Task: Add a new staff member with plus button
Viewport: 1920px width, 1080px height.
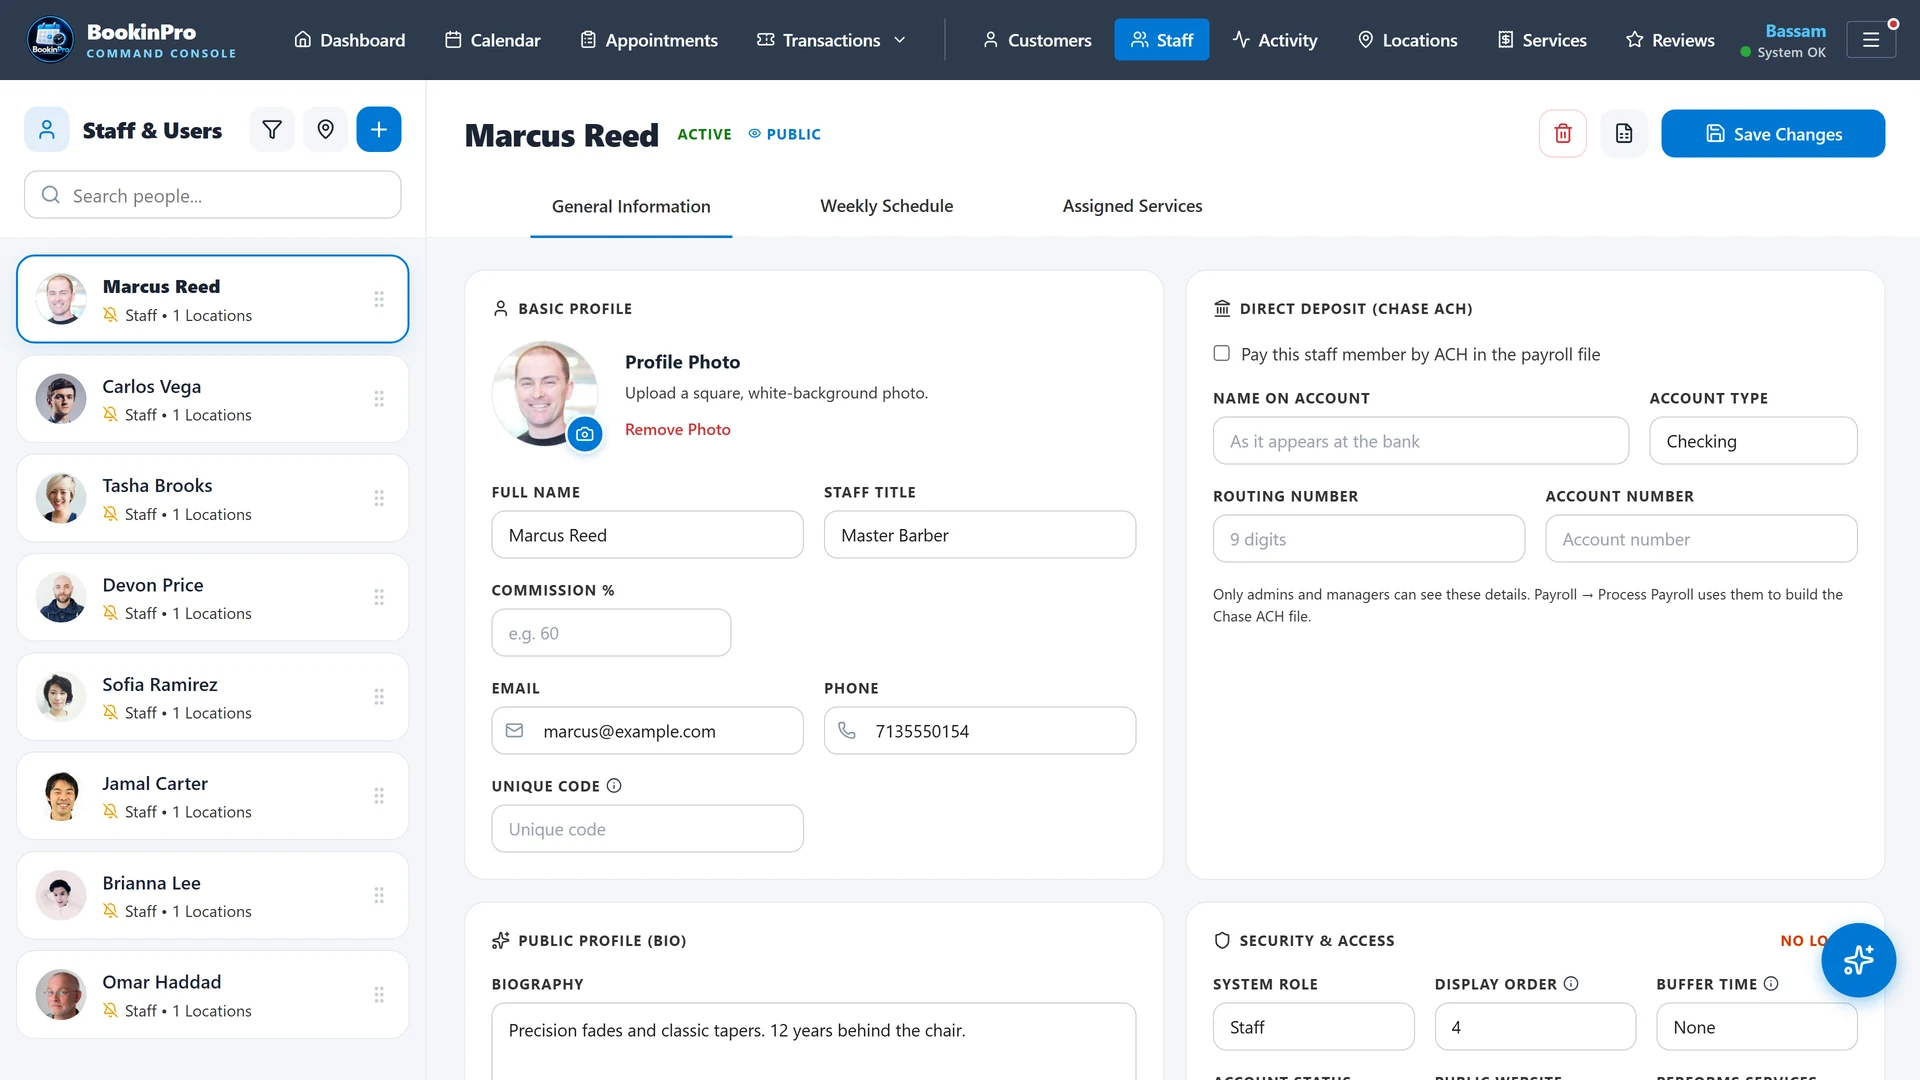Action: point(379,130)
